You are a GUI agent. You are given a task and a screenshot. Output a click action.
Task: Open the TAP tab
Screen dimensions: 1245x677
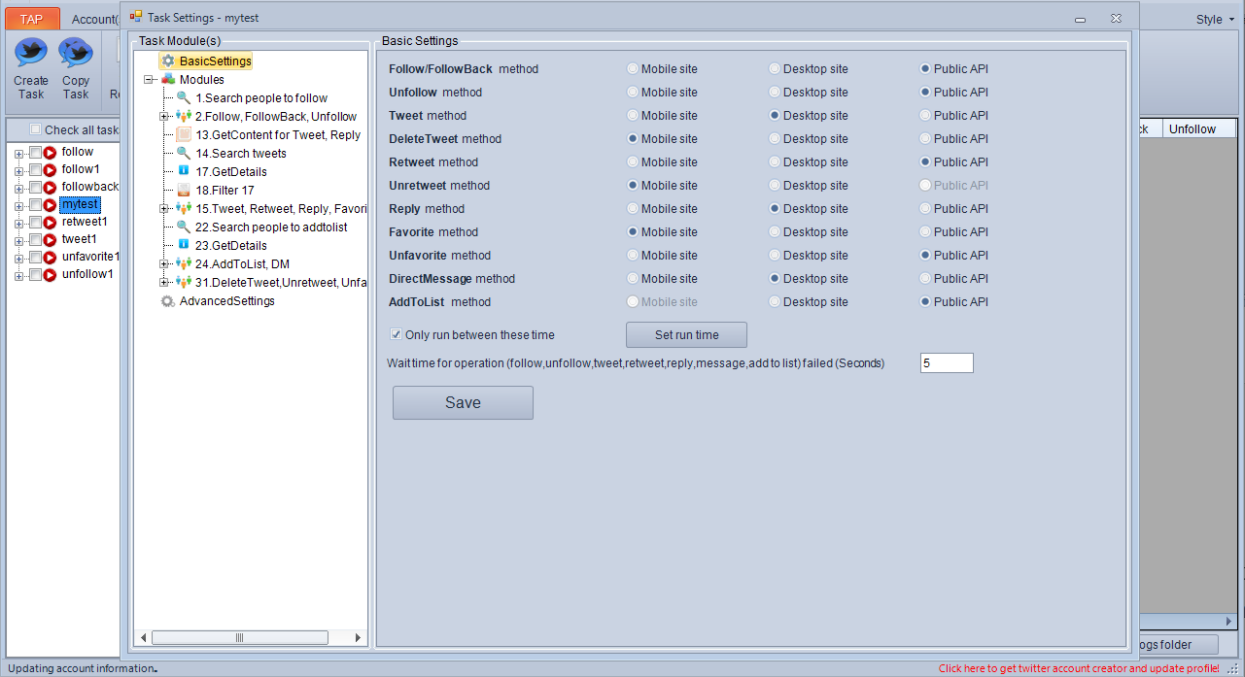[32, 19]
